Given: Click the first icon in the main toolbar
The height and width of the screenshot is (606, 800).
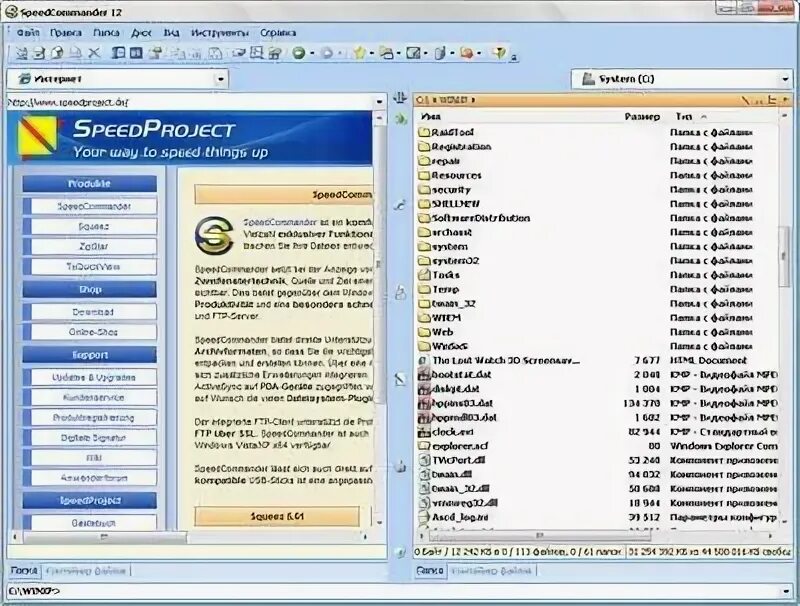Looking at the screenshot, I should tap(21, 53).
